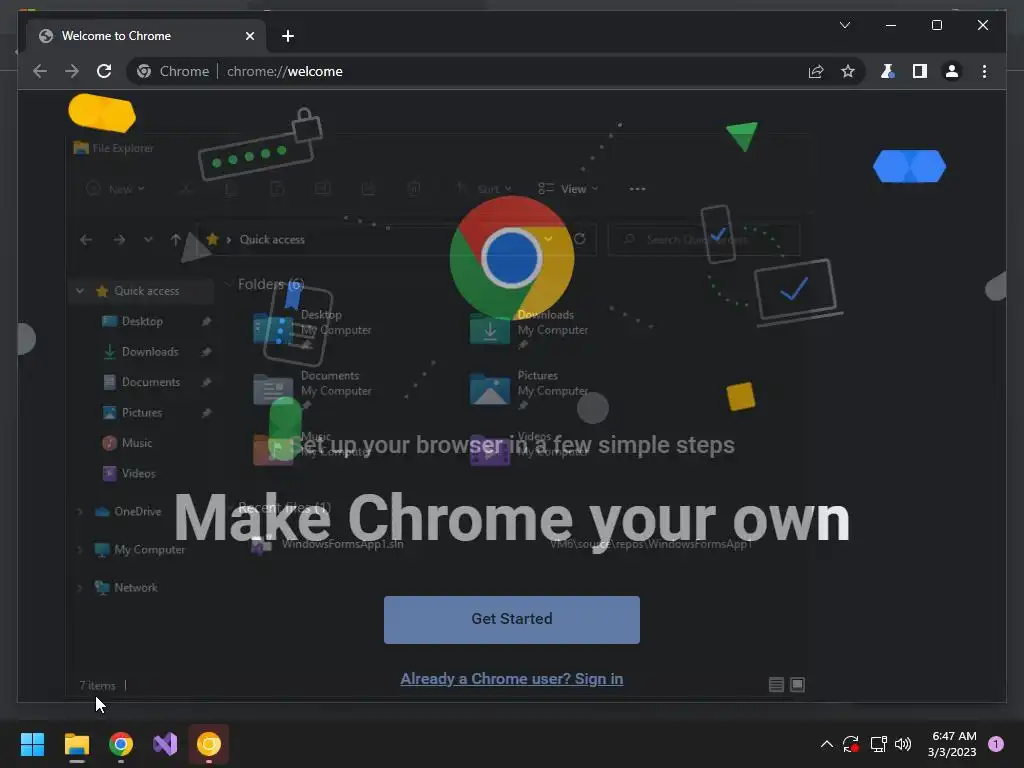Screen dimensions: 1024x768
Task: Select Network in File Explorer sidebar
Action: pyautogui.click(x=135, y=588)
